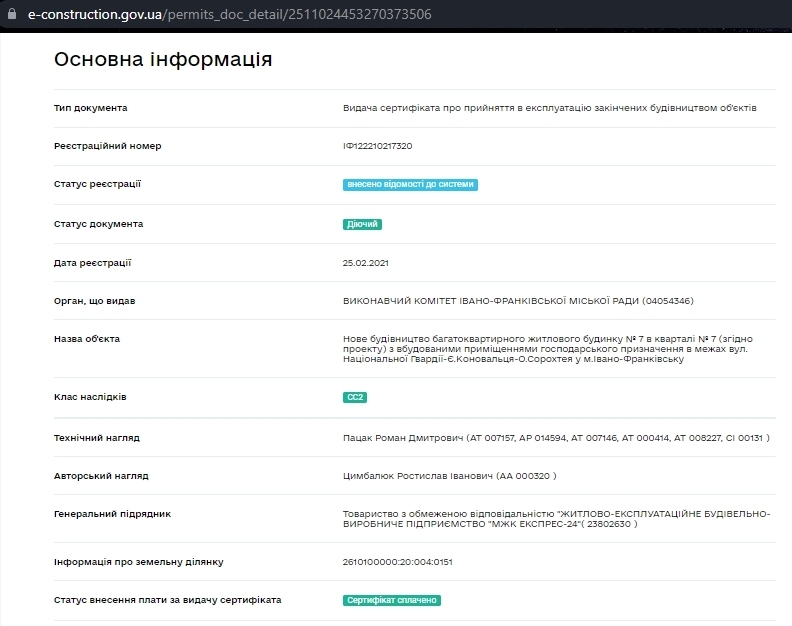The height and width of the screenshot is (626, 792).
Task: Select the document type value 'Видача сертифіката...'
Action: 550,108
